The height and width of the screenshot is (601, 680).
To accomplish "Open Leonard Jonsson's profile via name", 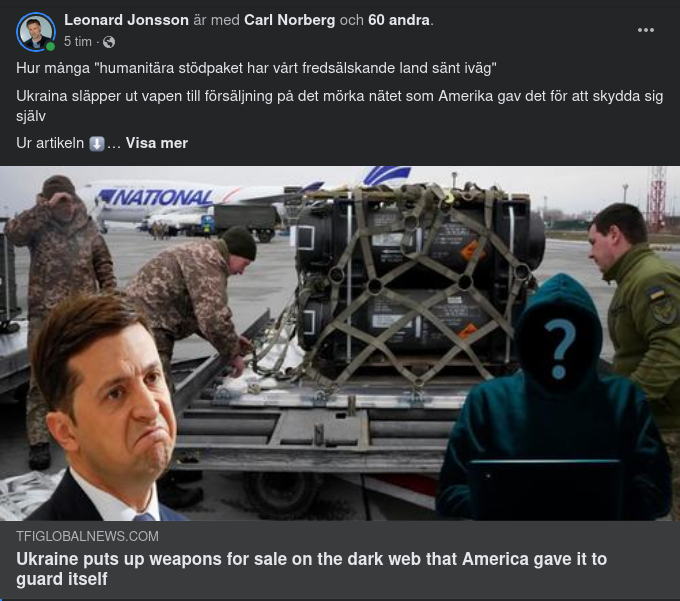I will click(126, 20).
